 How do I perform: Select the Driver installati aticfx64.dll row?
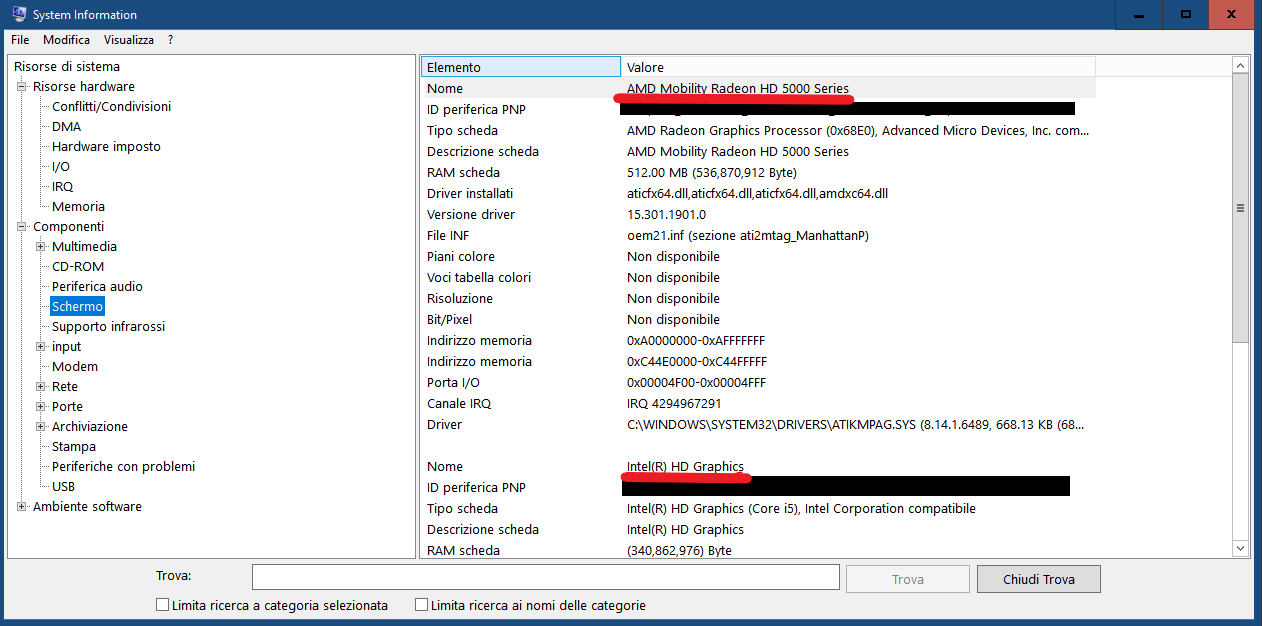758,193
